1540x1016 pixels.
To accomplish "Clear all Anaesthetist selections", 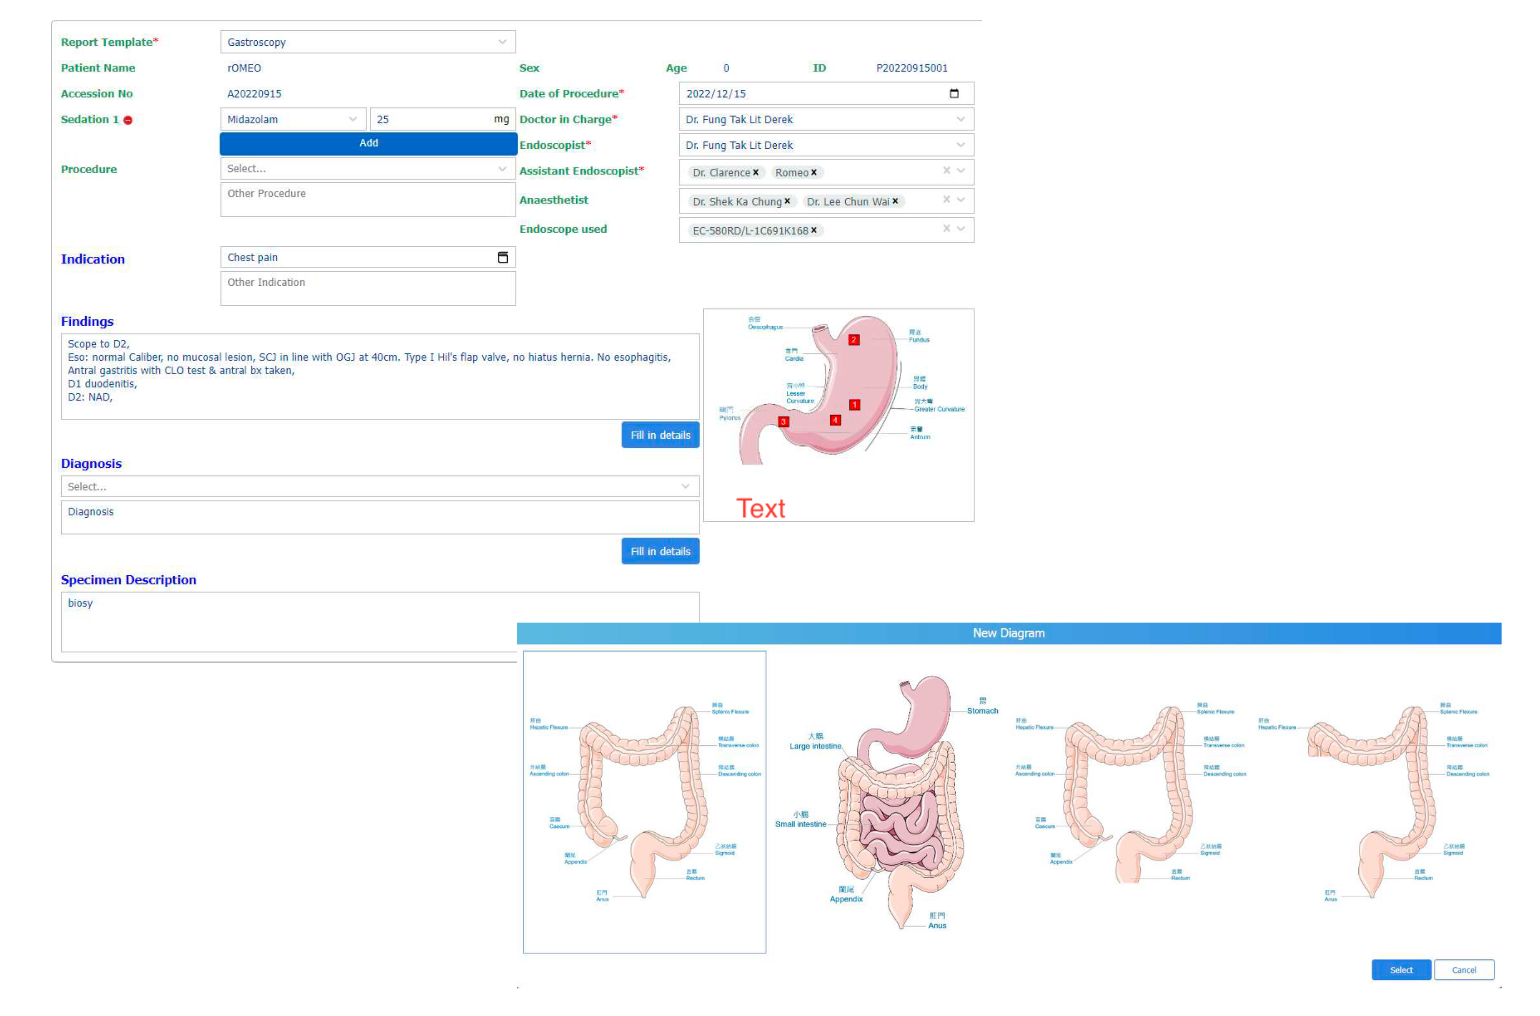I will coord(946,200).
